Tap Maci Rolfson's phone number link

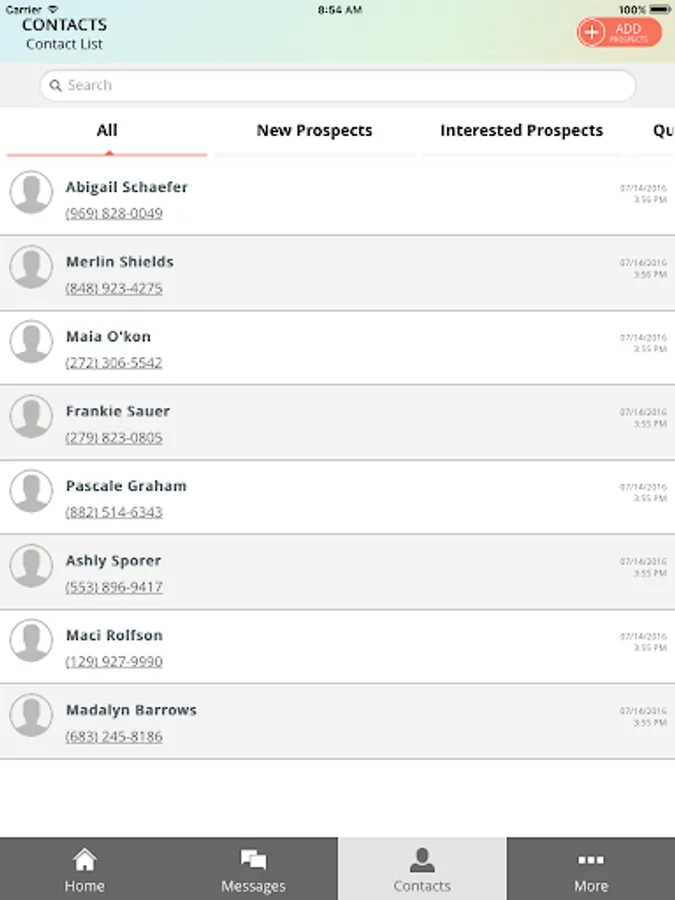114,662
